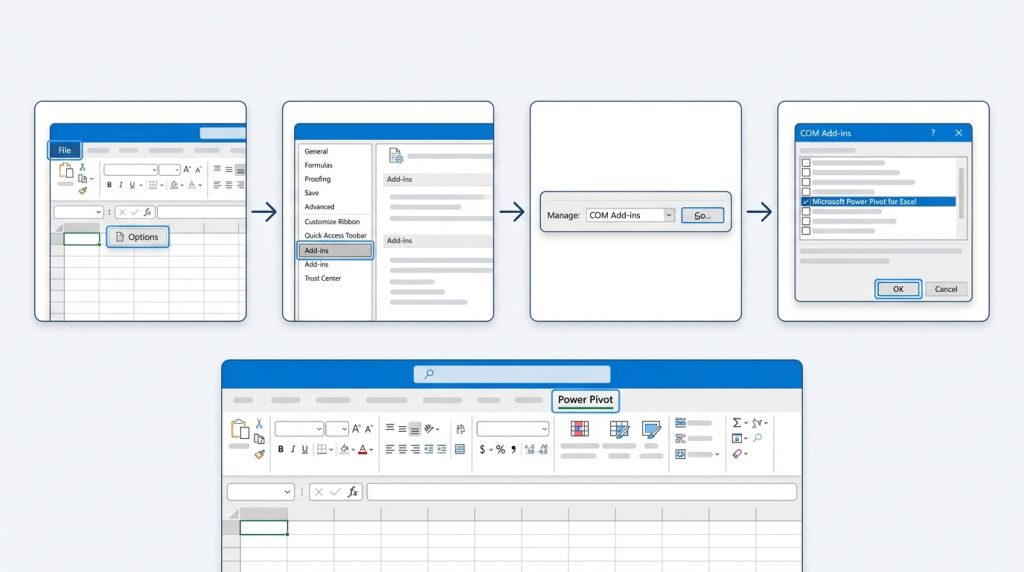The image size is (1024, 572).
Task: Select Format Painter brush in bottom Excel window
Action: tap(259, 454)
